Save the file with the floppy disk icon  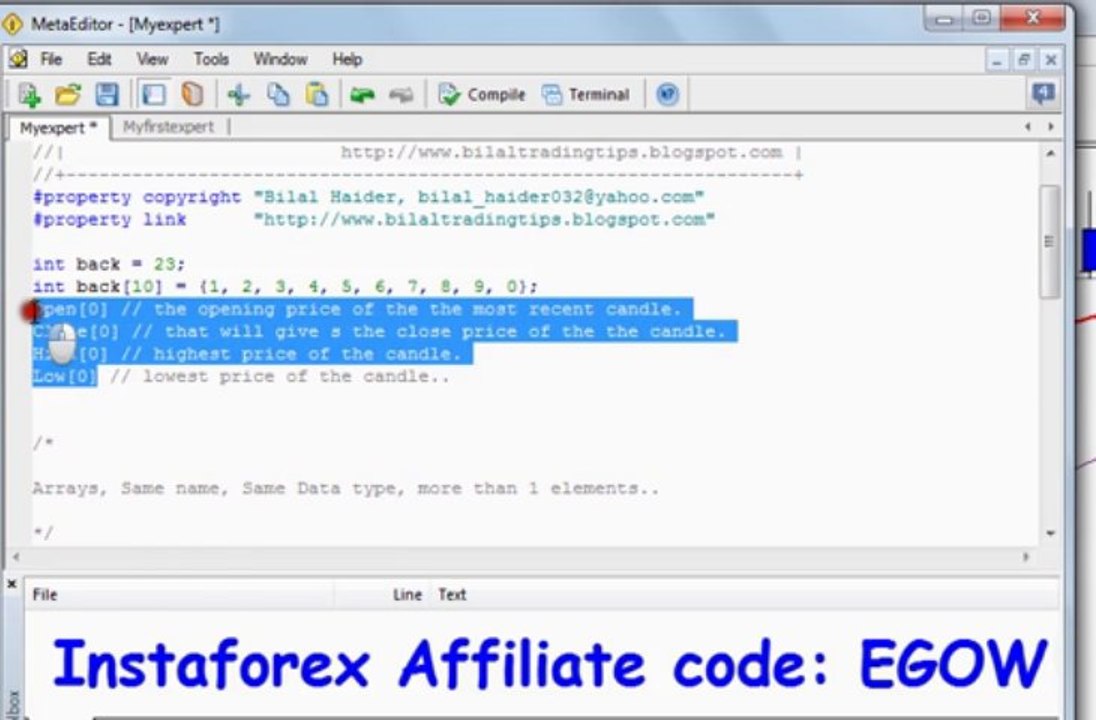click(107, 94)
